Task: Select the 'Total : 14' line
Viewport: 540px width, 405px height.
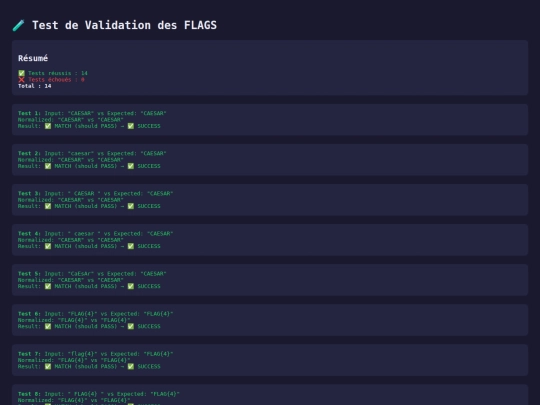Action: tap(34, 86)
